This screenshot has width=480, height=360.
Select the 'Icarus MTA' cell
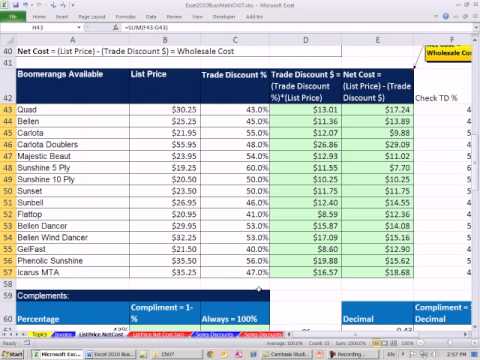pyautogui.click(x=73, y=273)
